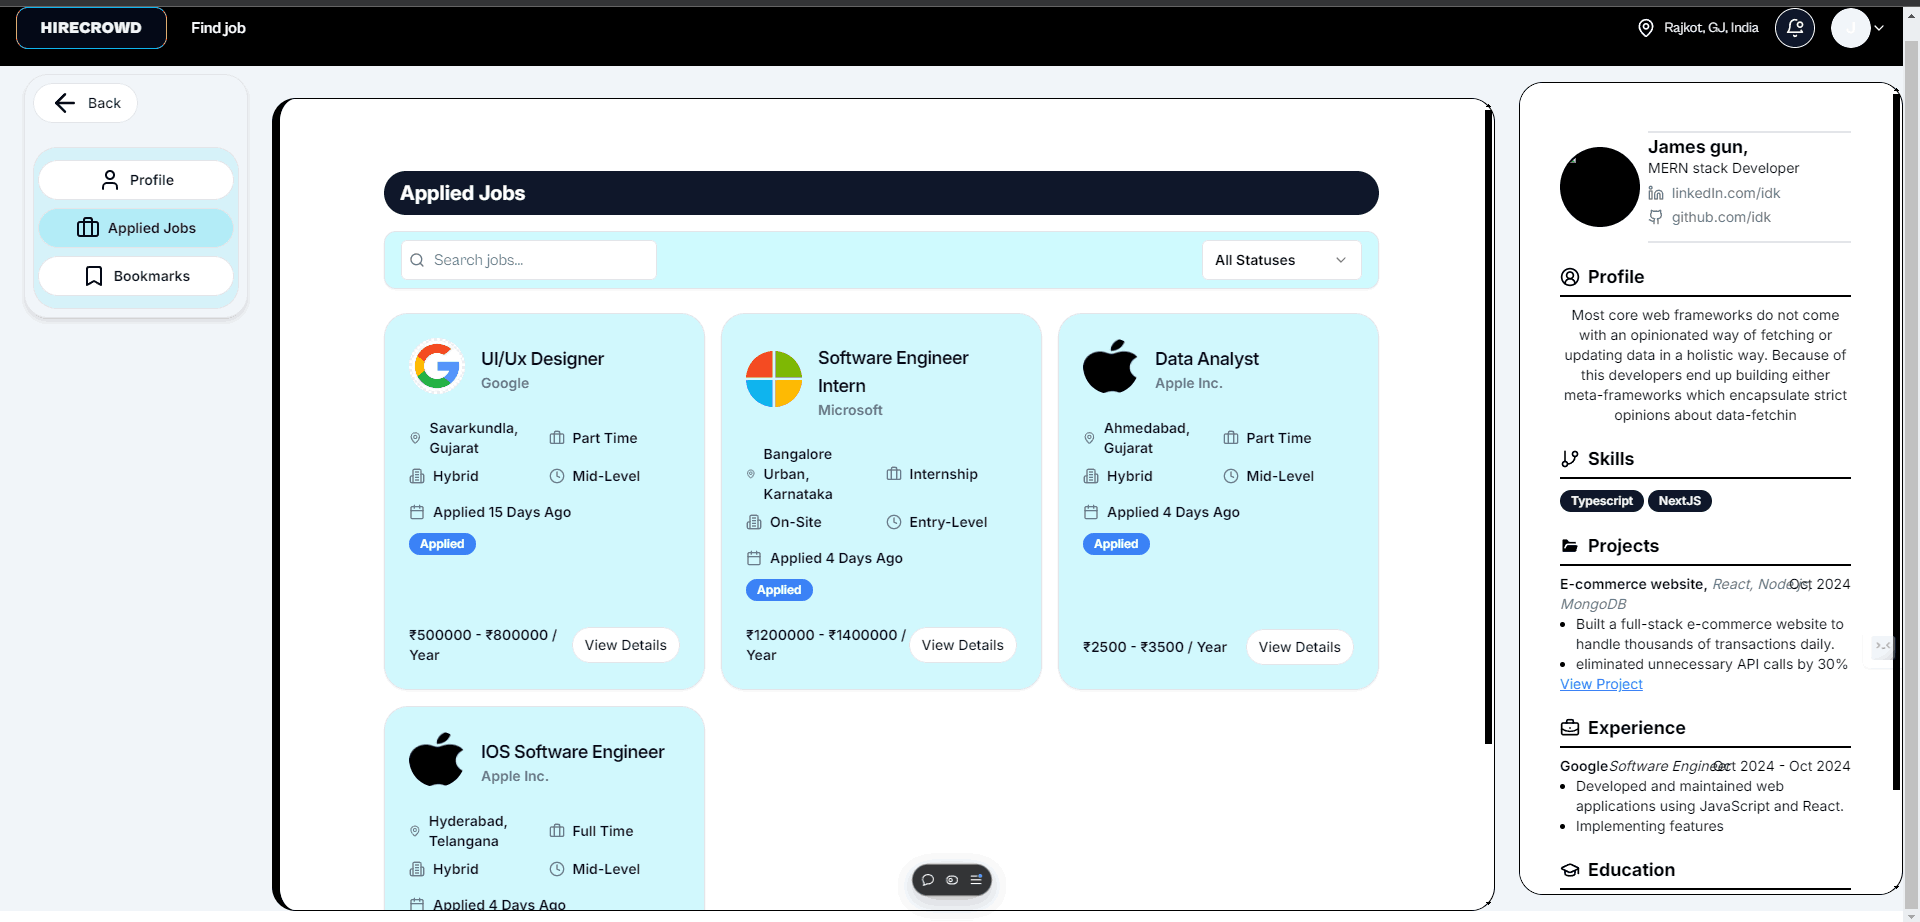Click the GitHub icon in profile panel

pyautogui.click(x=1656, y=217)
